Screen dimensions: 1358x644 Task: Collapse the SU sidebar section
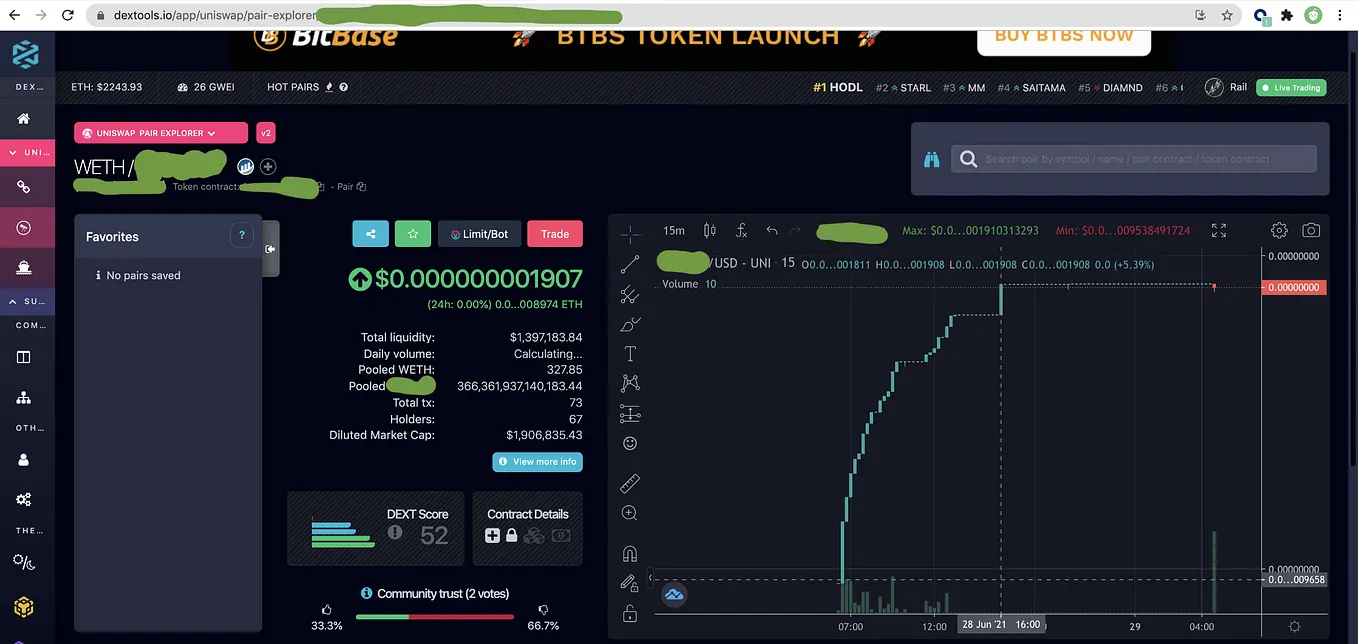coord(27,301)
